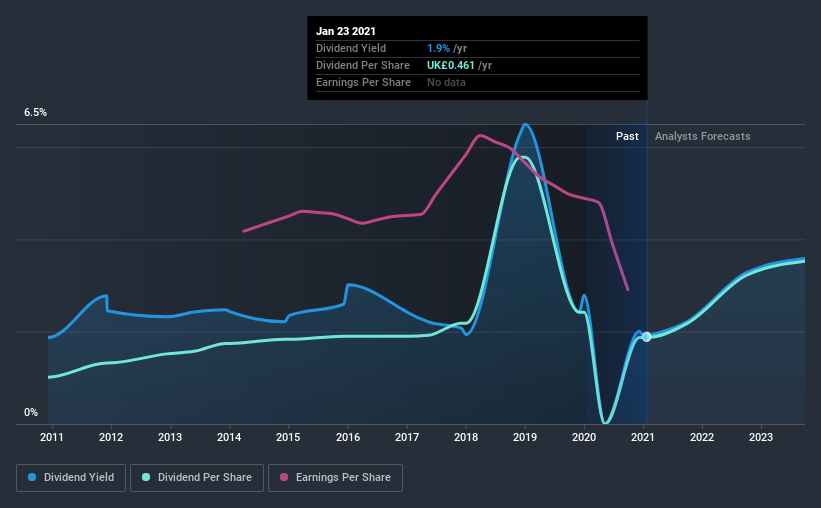Image resolution: width=821 pixels, height=508 pixels.
Task: Click the Past region label
Action: click(x=627, y=136)
